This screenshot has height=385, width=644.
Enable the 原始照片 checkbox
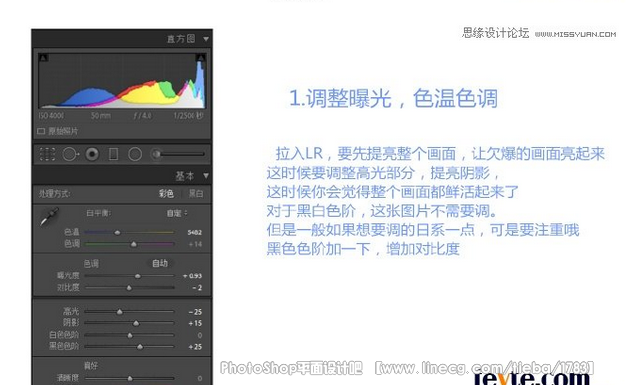pos(41,131)
